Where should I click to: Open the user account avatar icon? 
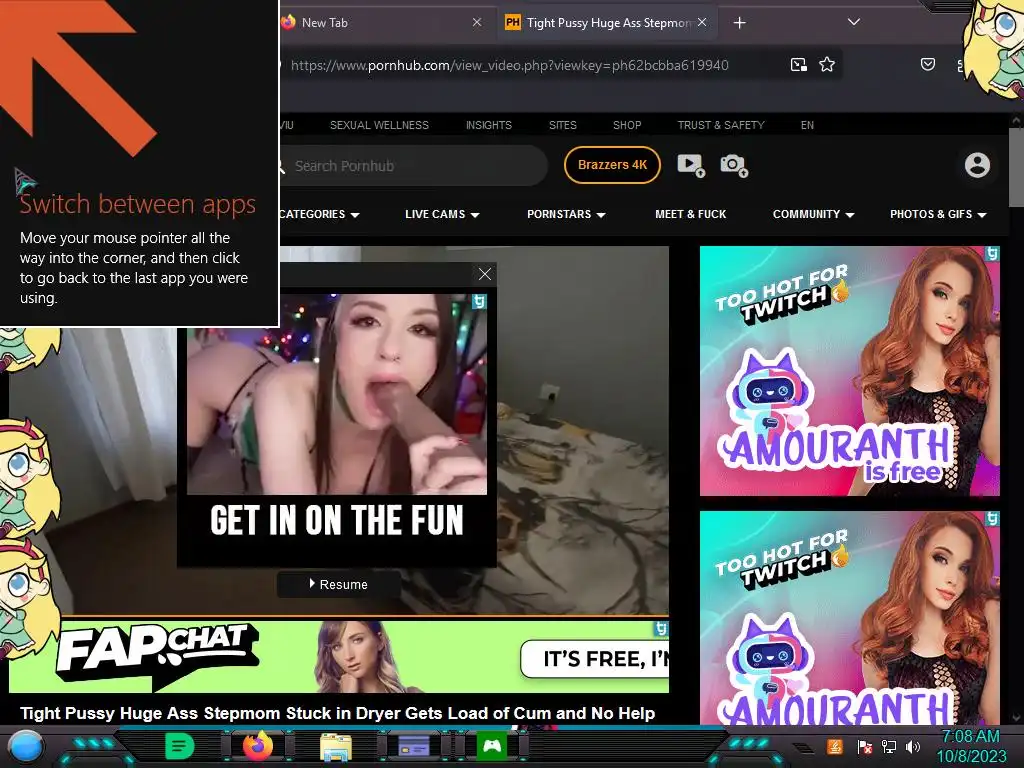coord(977,165)
